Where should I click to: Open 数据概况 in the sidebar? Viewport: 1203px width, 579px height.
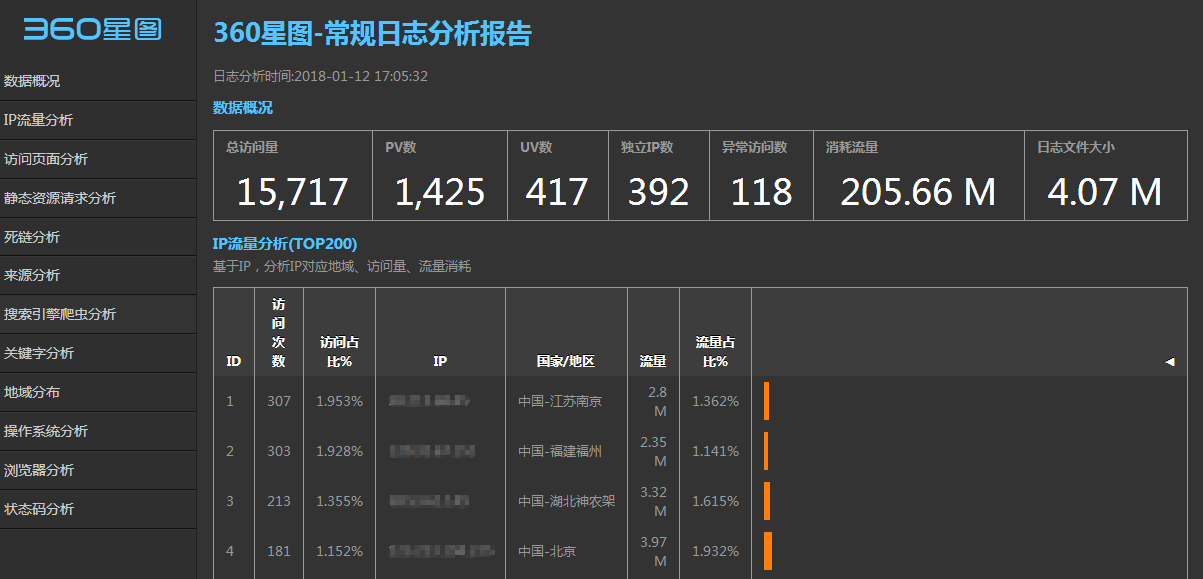tap(98, 81)
